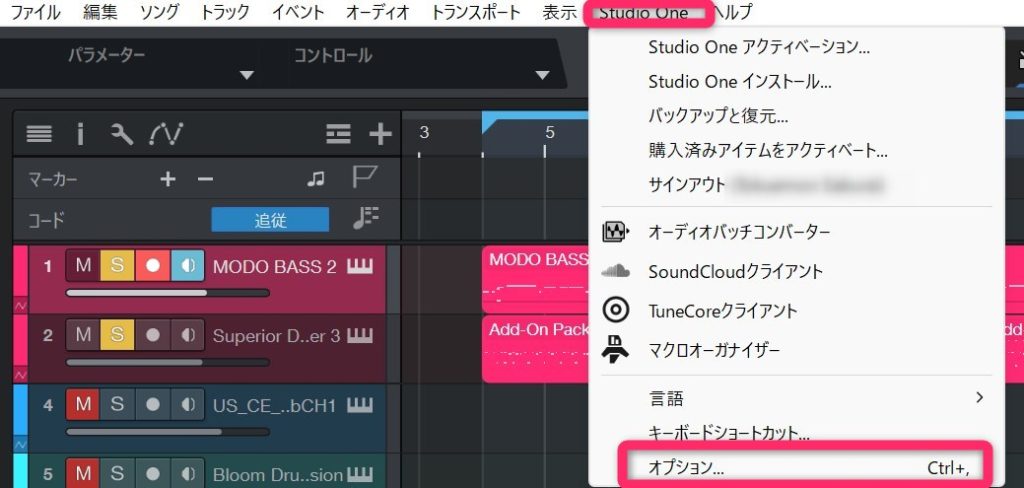Viewport: 1024px width, 488px height.
Task: Expand the コントロール dropdown arrow
Action: click(x=543, y=75)
